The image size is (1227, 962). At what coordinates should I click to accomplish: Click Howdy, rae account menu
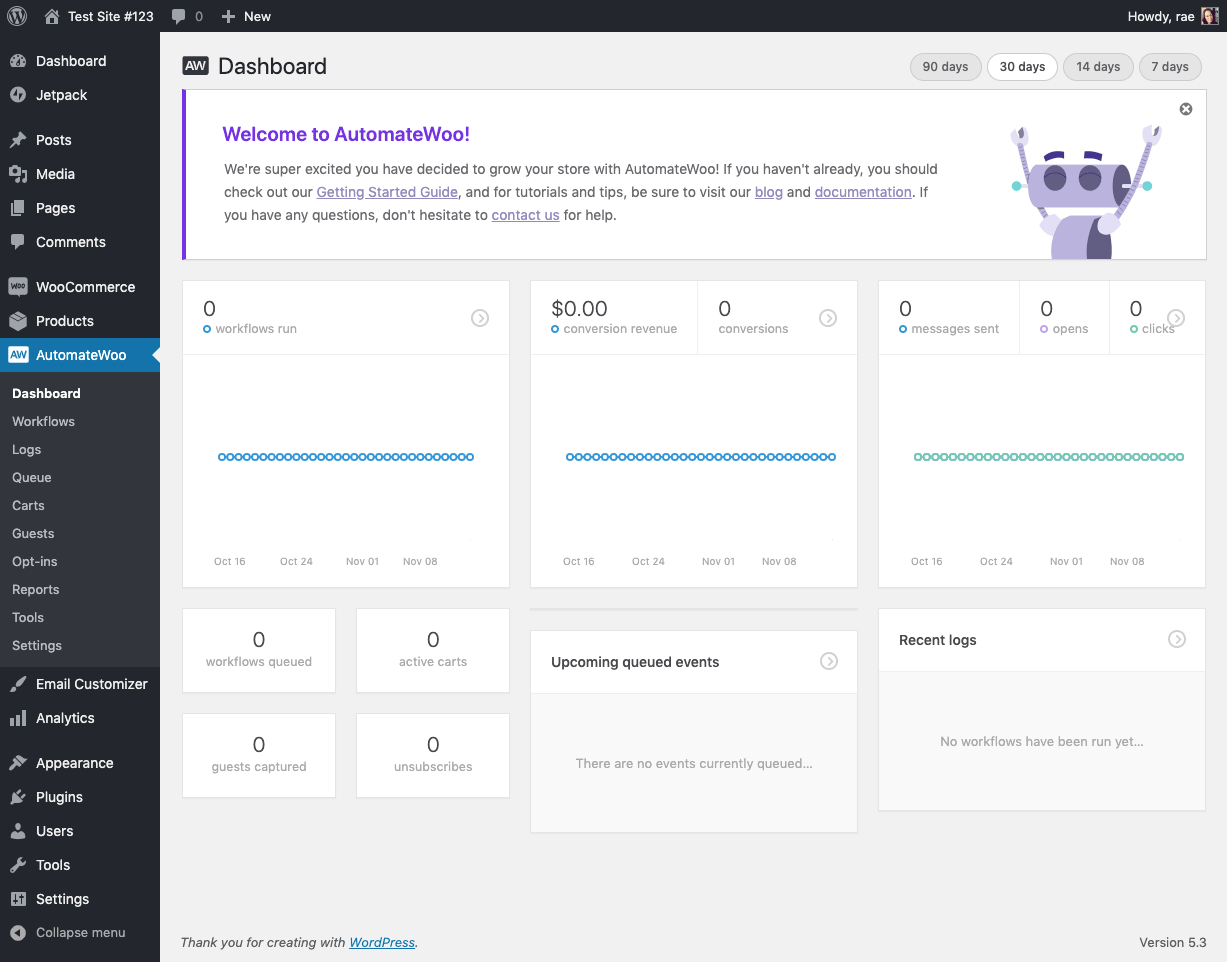point(1172,16)
